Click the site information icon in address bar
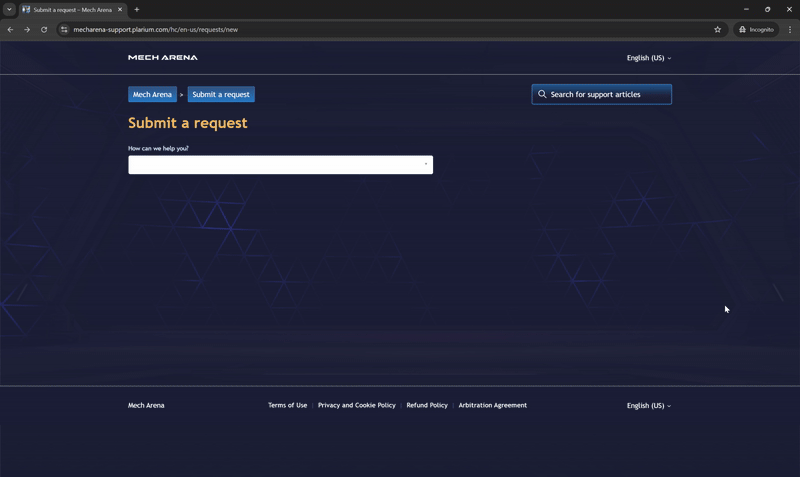The image size is (800, 477). [64, 30]
